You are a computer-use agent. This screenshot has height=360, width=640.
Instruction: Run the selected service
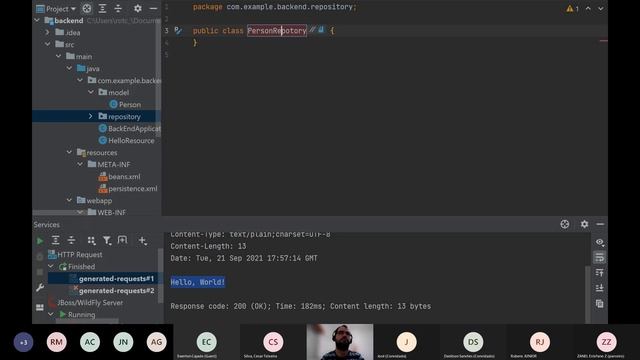click(40, 241)
